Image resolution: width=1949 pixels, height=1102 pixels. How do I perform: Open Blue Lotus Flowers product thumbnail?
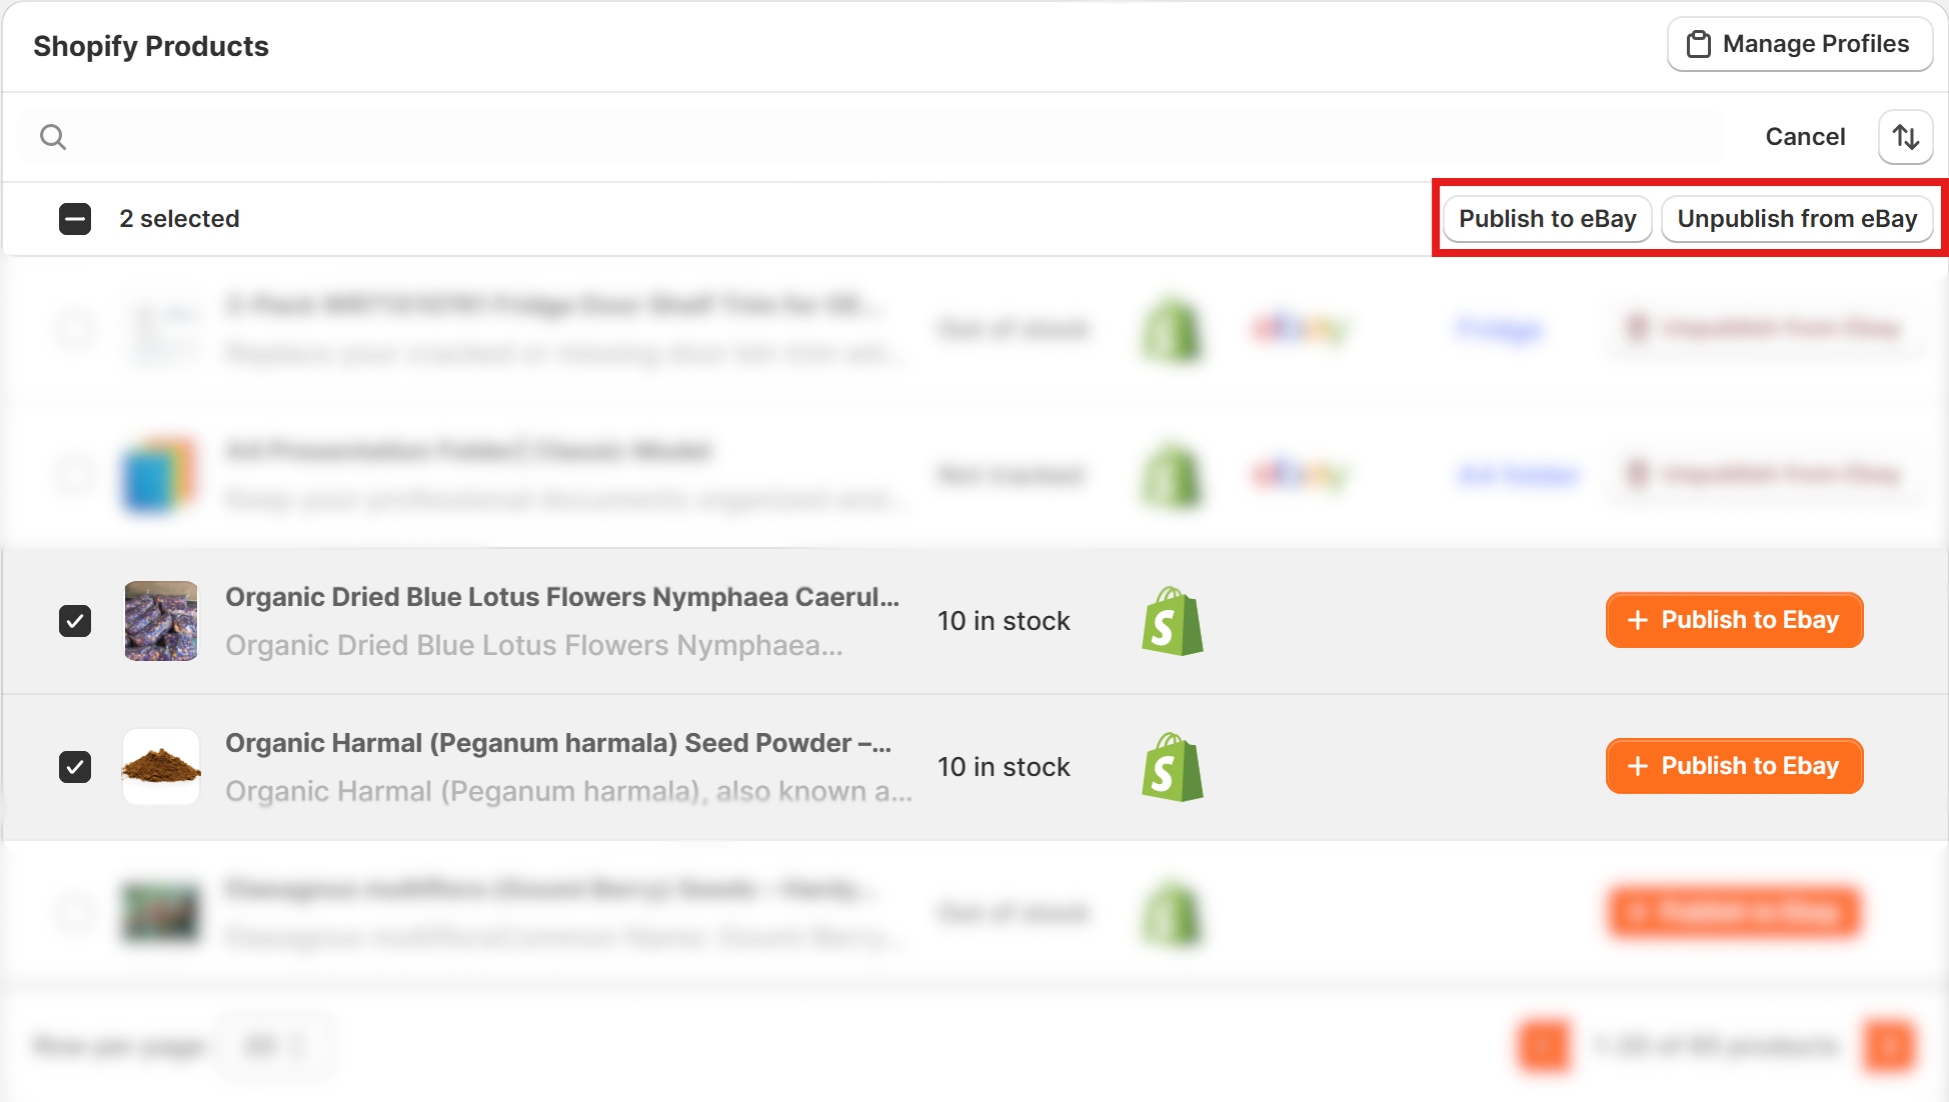pos(161,621)
